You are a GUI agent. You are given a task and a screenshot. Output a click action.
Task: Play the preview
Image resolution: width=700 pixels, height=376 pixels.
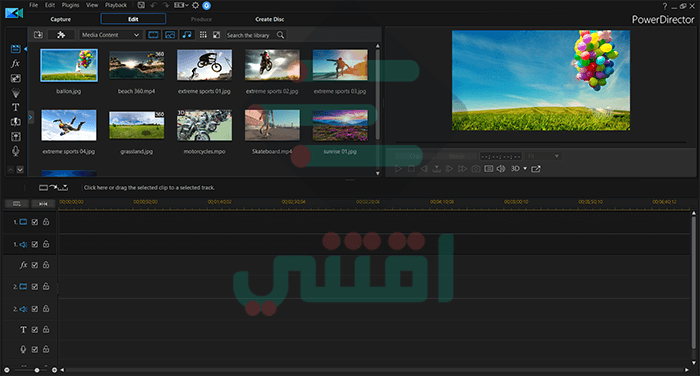point(398,169)
